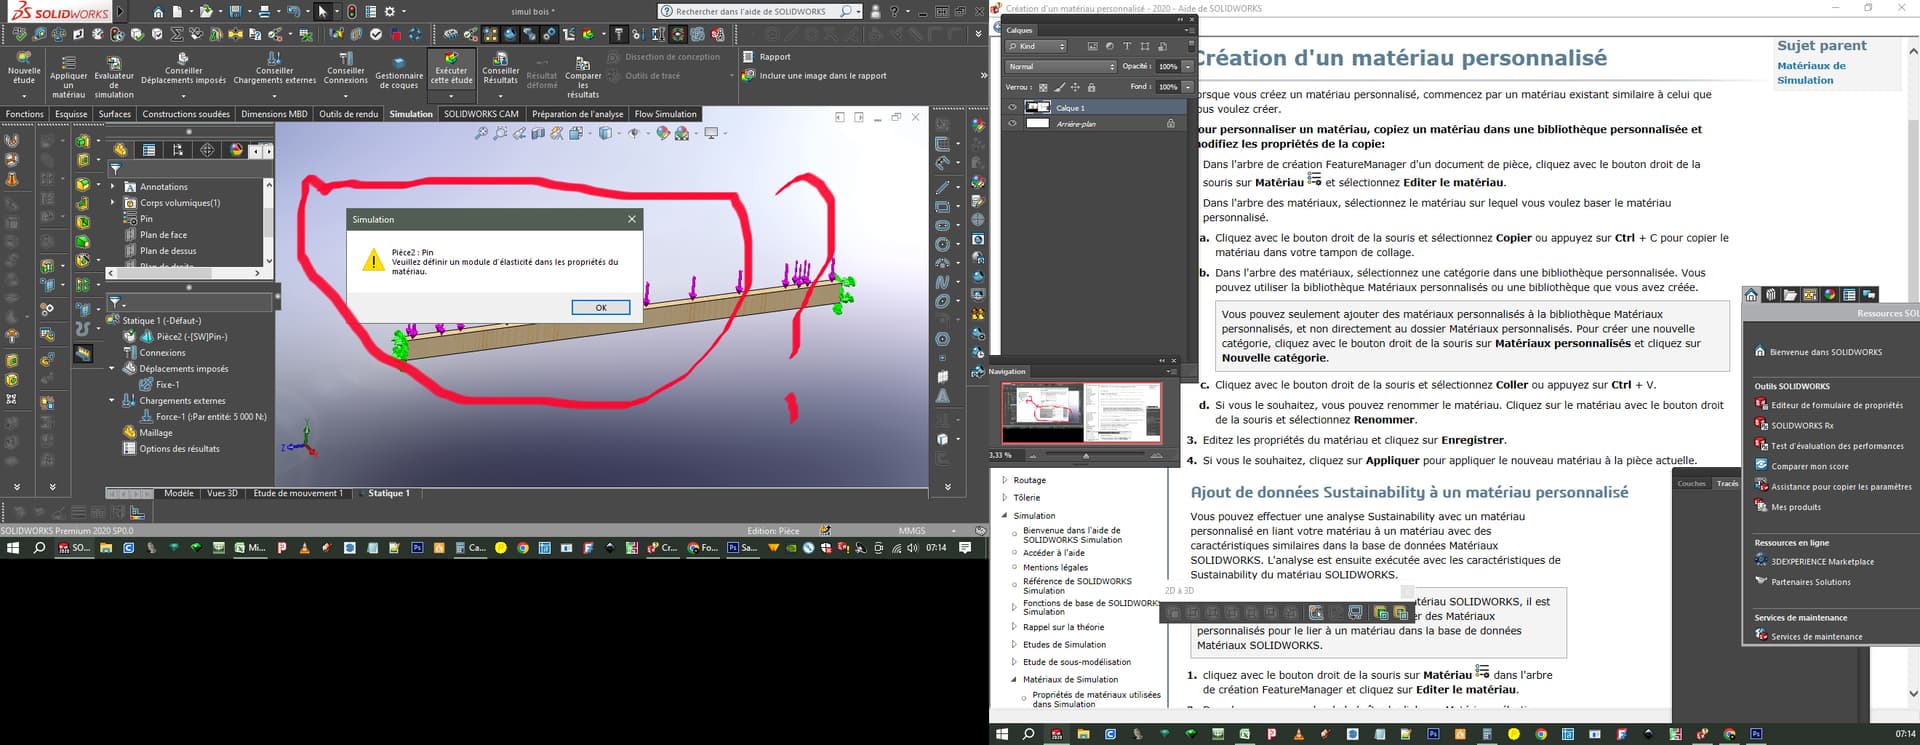Screen dimensions: 1920x745
Task: Switch to the Flow Simulation tab
Action: point(665,114)
